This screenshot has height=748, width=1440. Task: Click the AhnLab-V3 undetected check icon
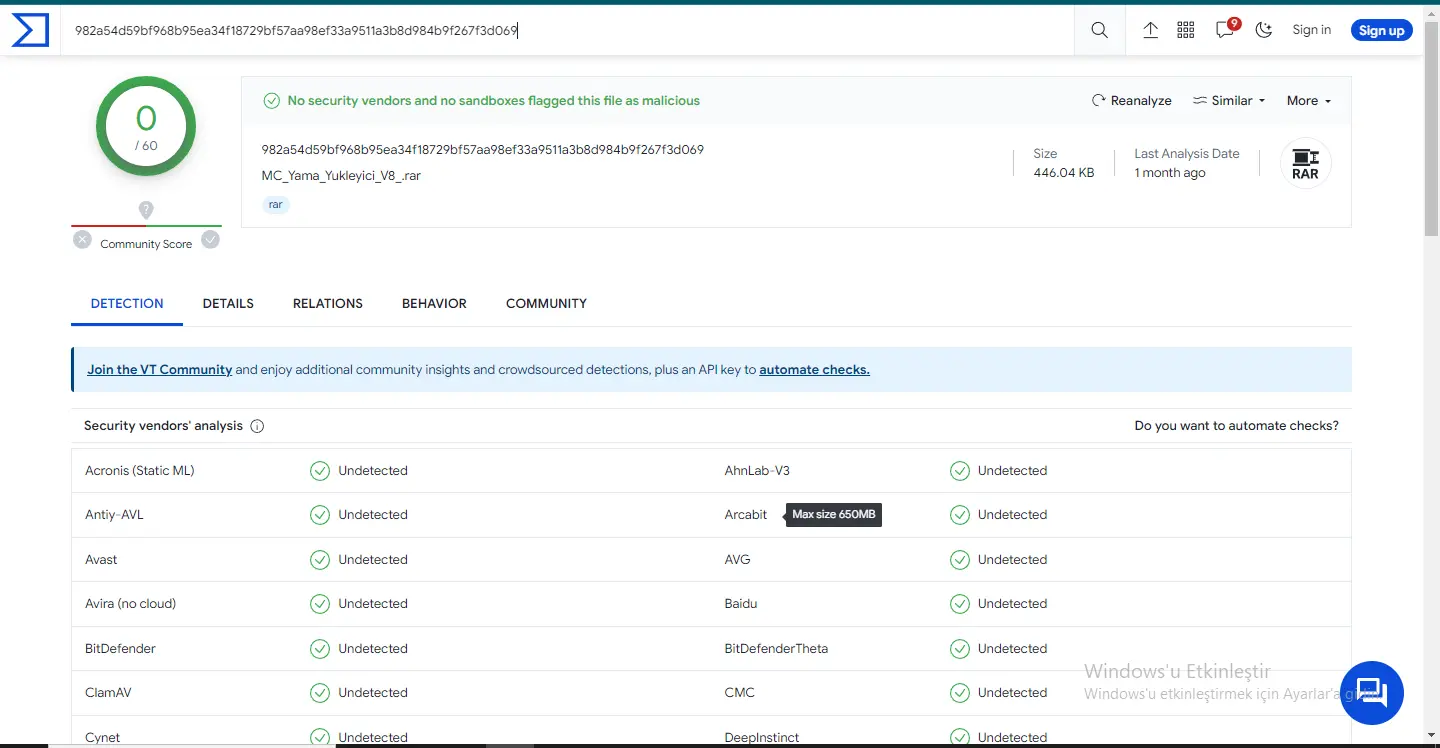click(960, 471)
